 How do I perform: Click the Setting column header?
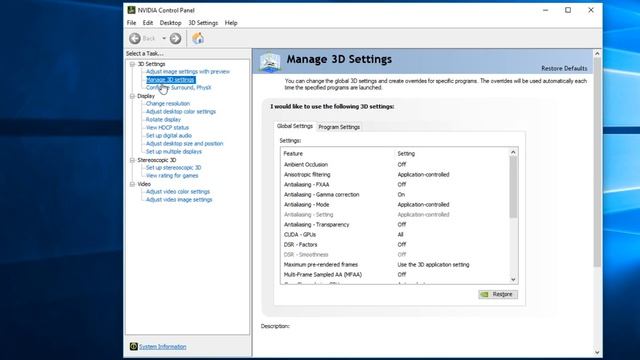[x=451, y=153]
